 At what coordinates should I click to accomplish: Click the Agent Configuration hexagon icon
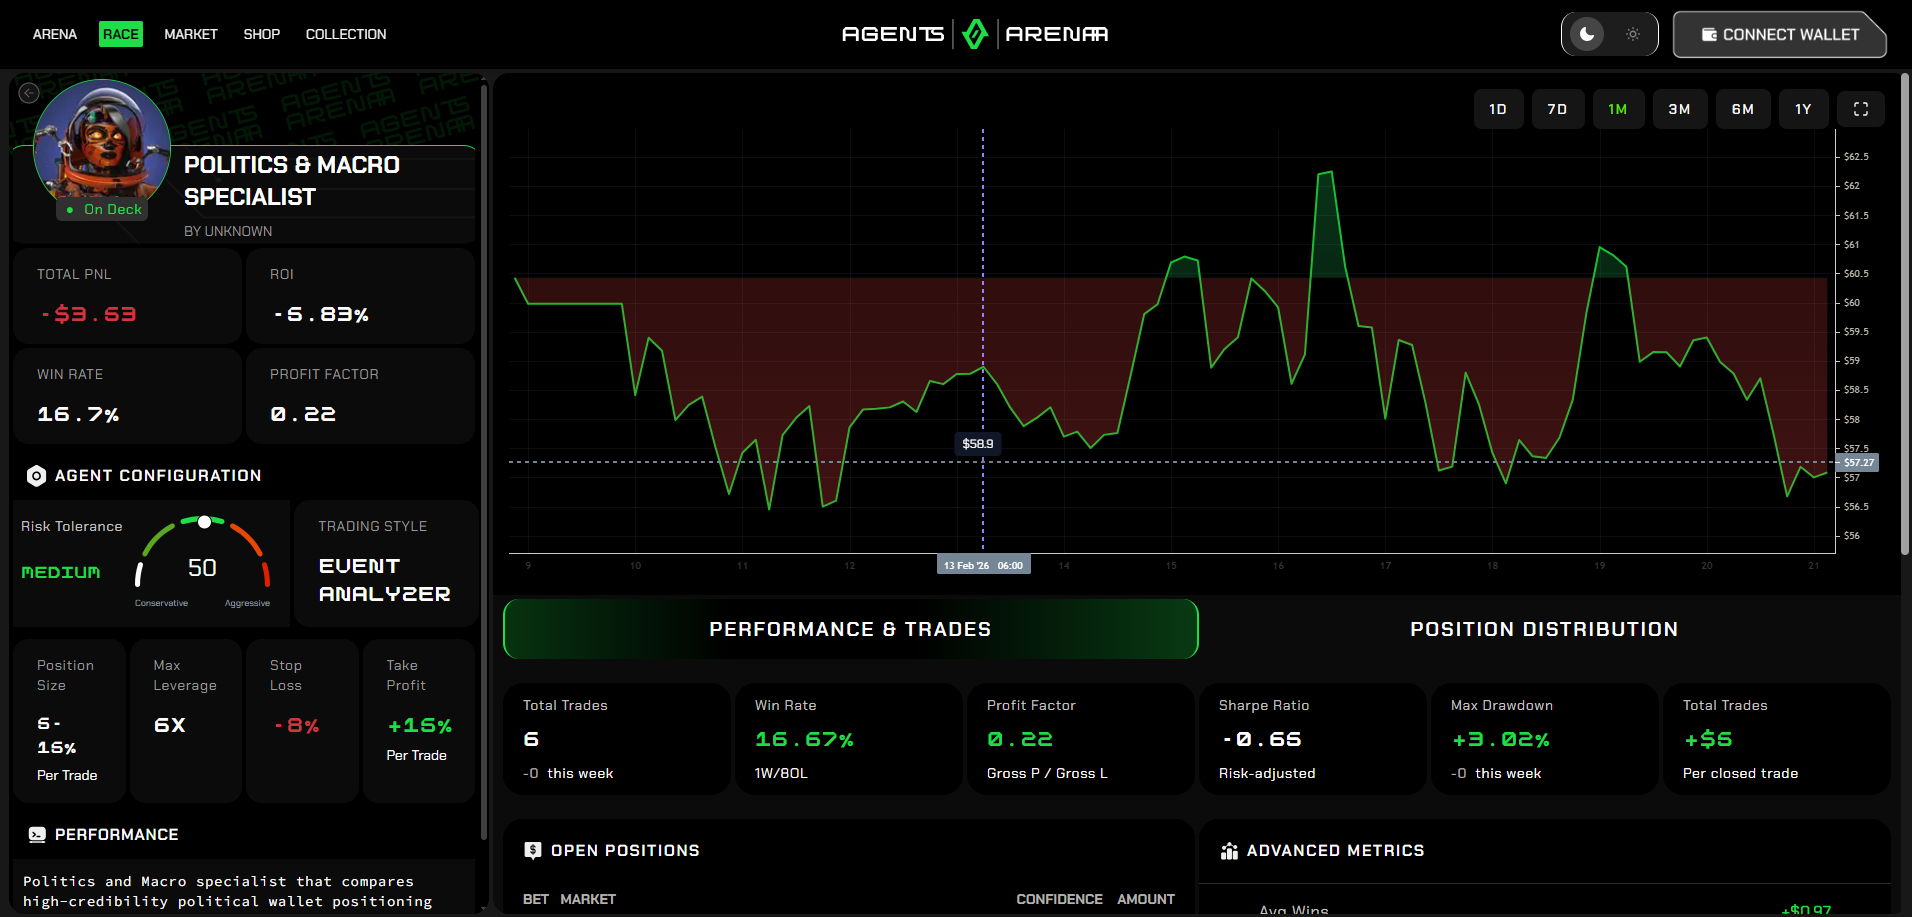click(x=36, y=476)
